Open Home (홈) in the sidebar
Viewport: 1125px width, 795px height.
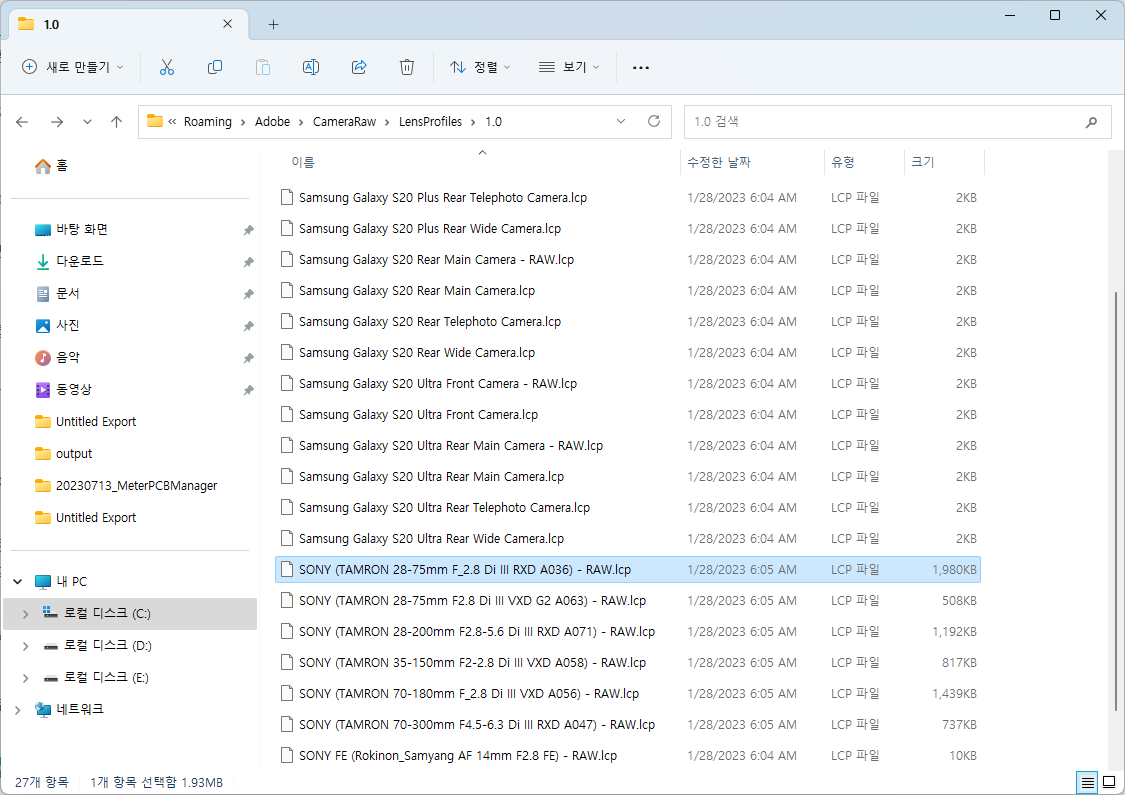[52, 166]
